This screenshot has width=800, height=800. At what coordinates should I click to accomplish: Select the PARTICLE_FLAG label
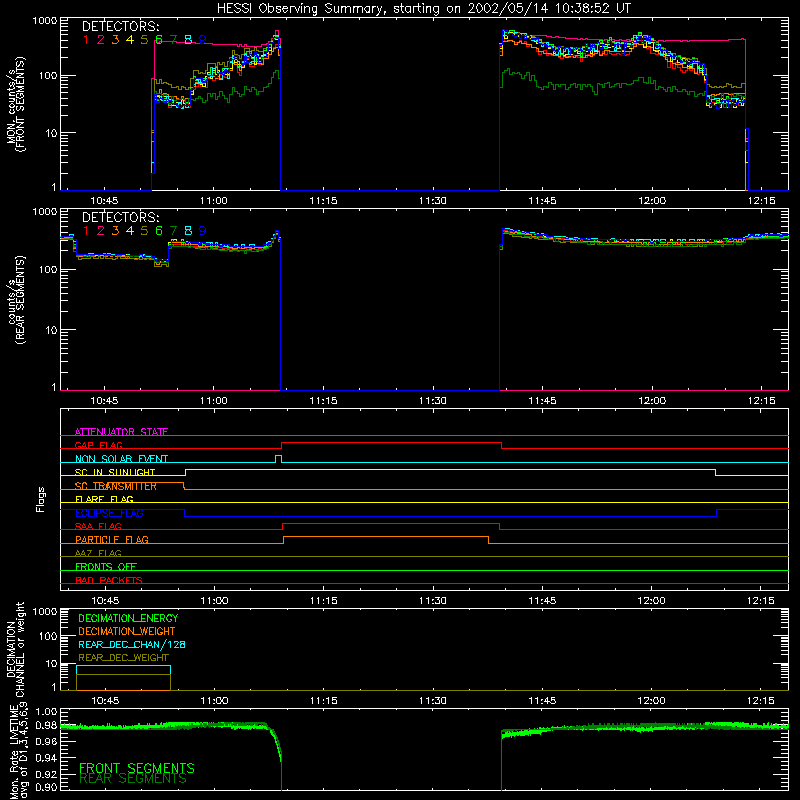[112, 539]
